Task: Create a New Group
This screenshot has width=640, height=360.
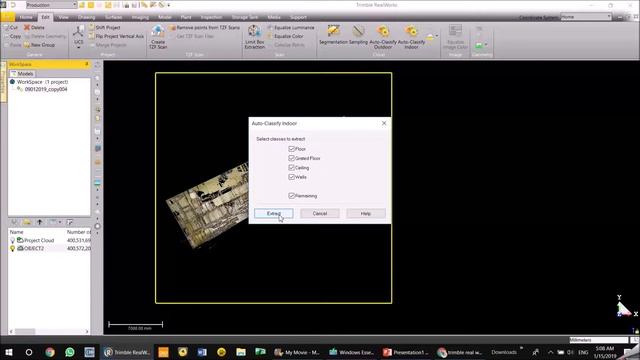Action: pos(39,45)
